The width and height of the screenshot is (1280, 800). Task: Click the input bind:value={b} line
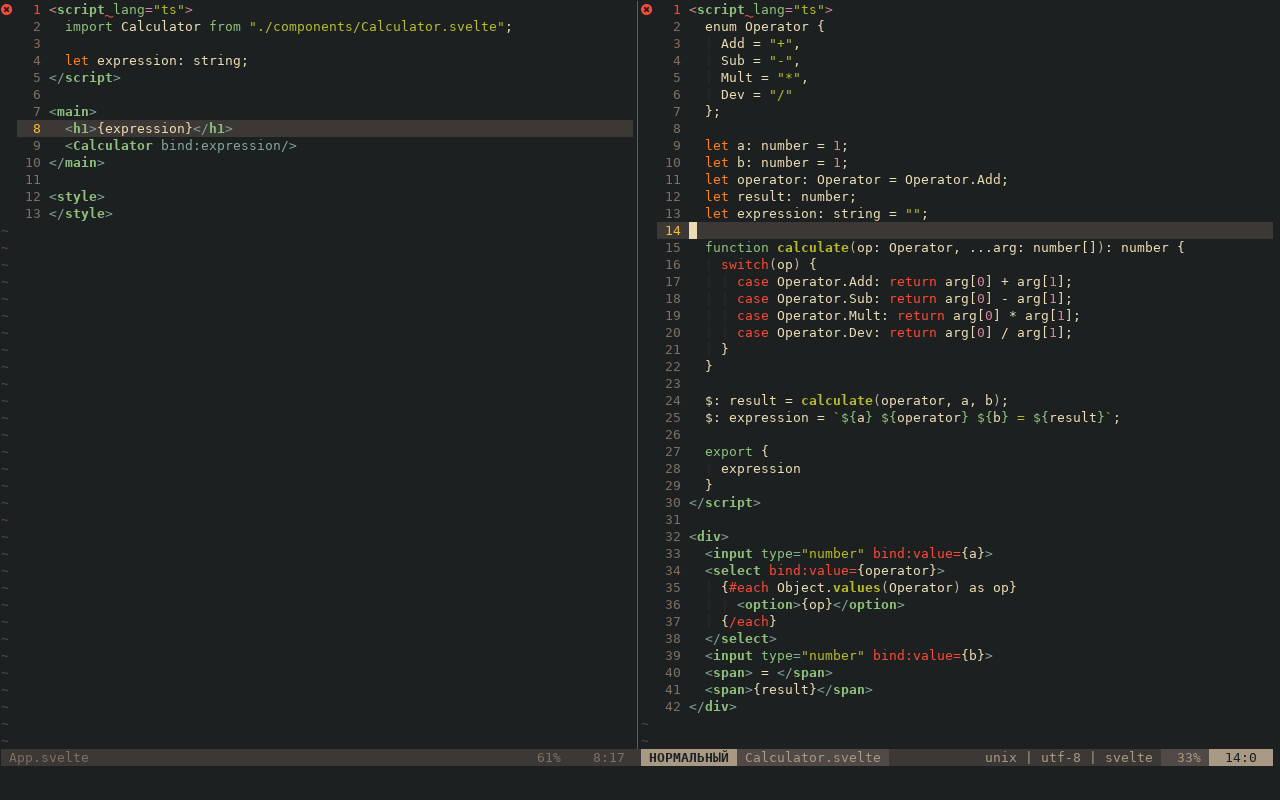849,655
